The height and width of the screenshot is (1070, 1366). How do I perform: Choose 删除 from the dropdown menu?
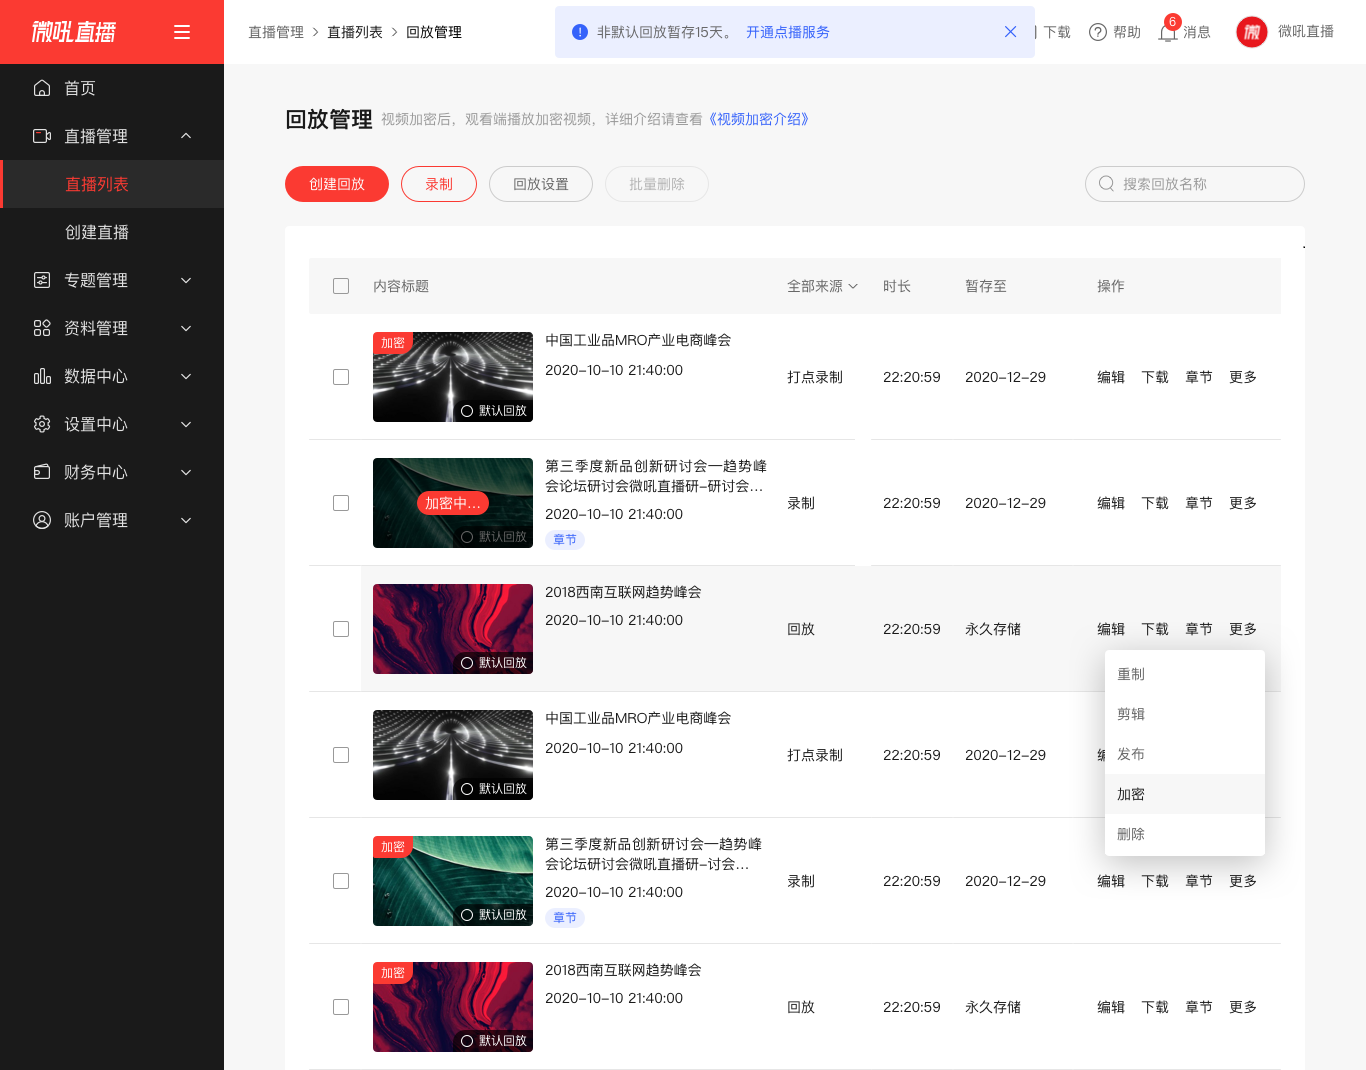pyautogui.click(x=1185, y=834)
